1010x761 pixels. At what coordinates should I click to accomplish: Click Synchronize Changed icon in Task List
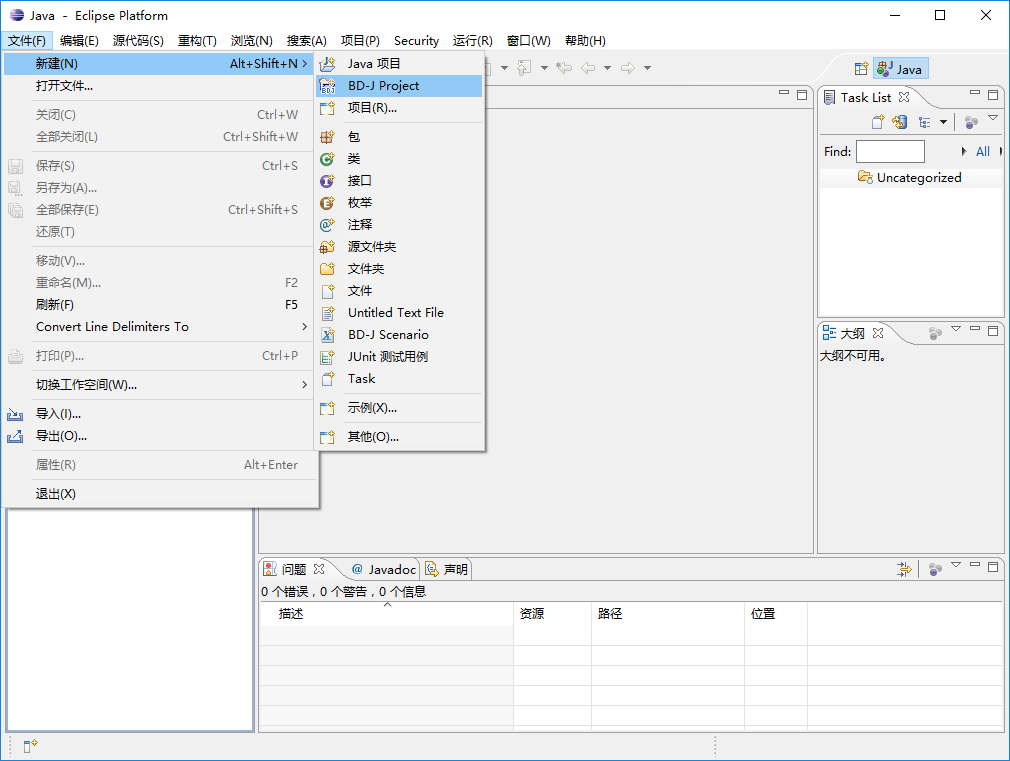click(x=900, y=121)
